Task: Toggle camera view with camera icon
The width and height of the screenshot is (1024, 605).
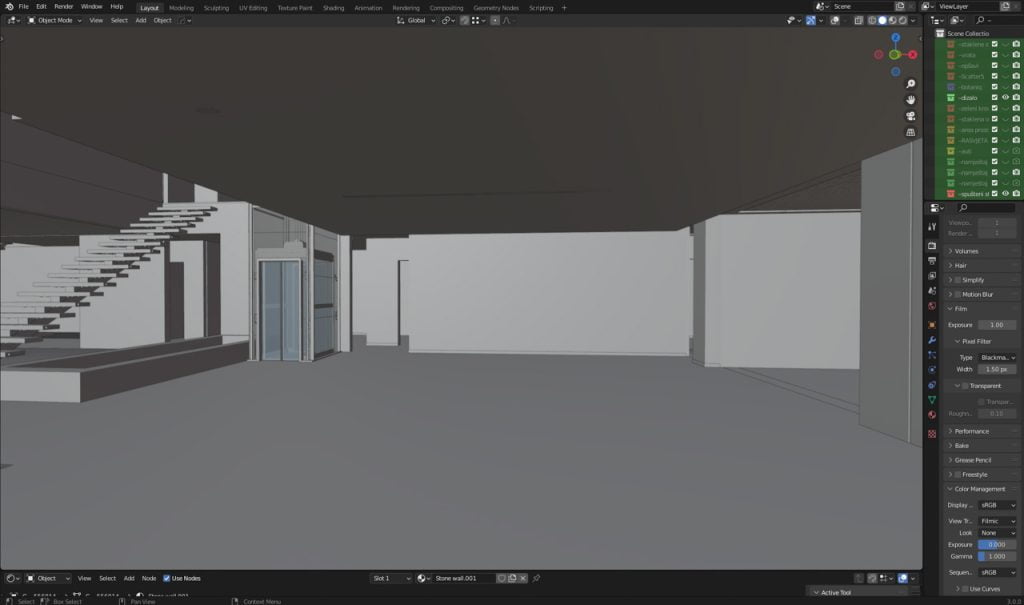Action: tap(911, 116)
